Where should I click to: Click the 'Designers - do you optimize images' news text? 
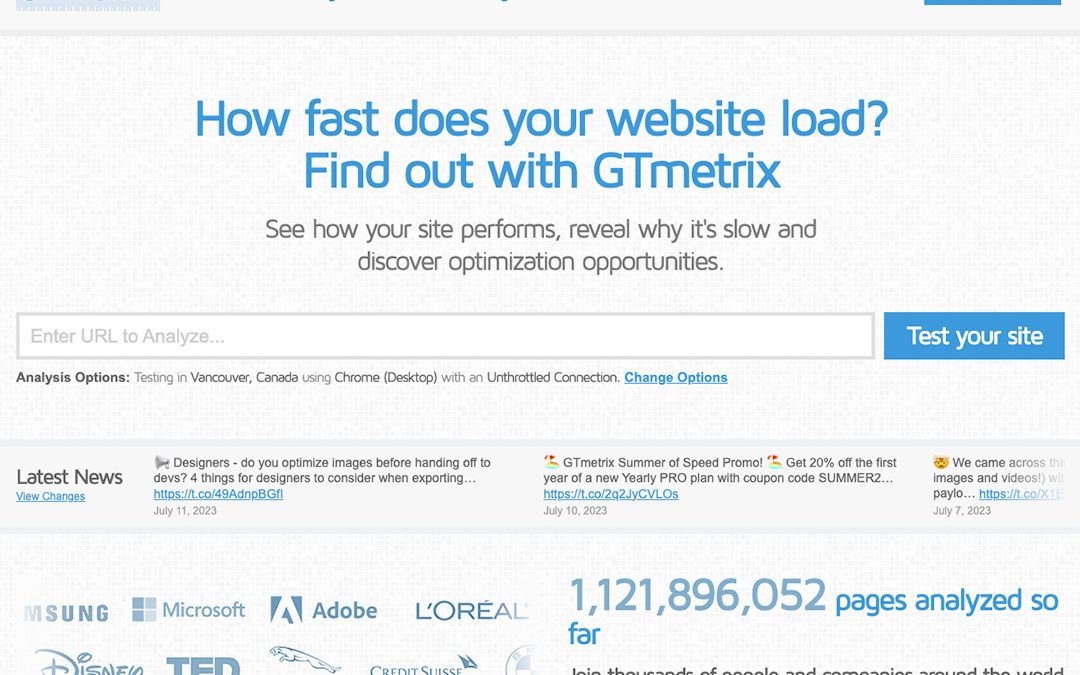click(x=322, y=470)
